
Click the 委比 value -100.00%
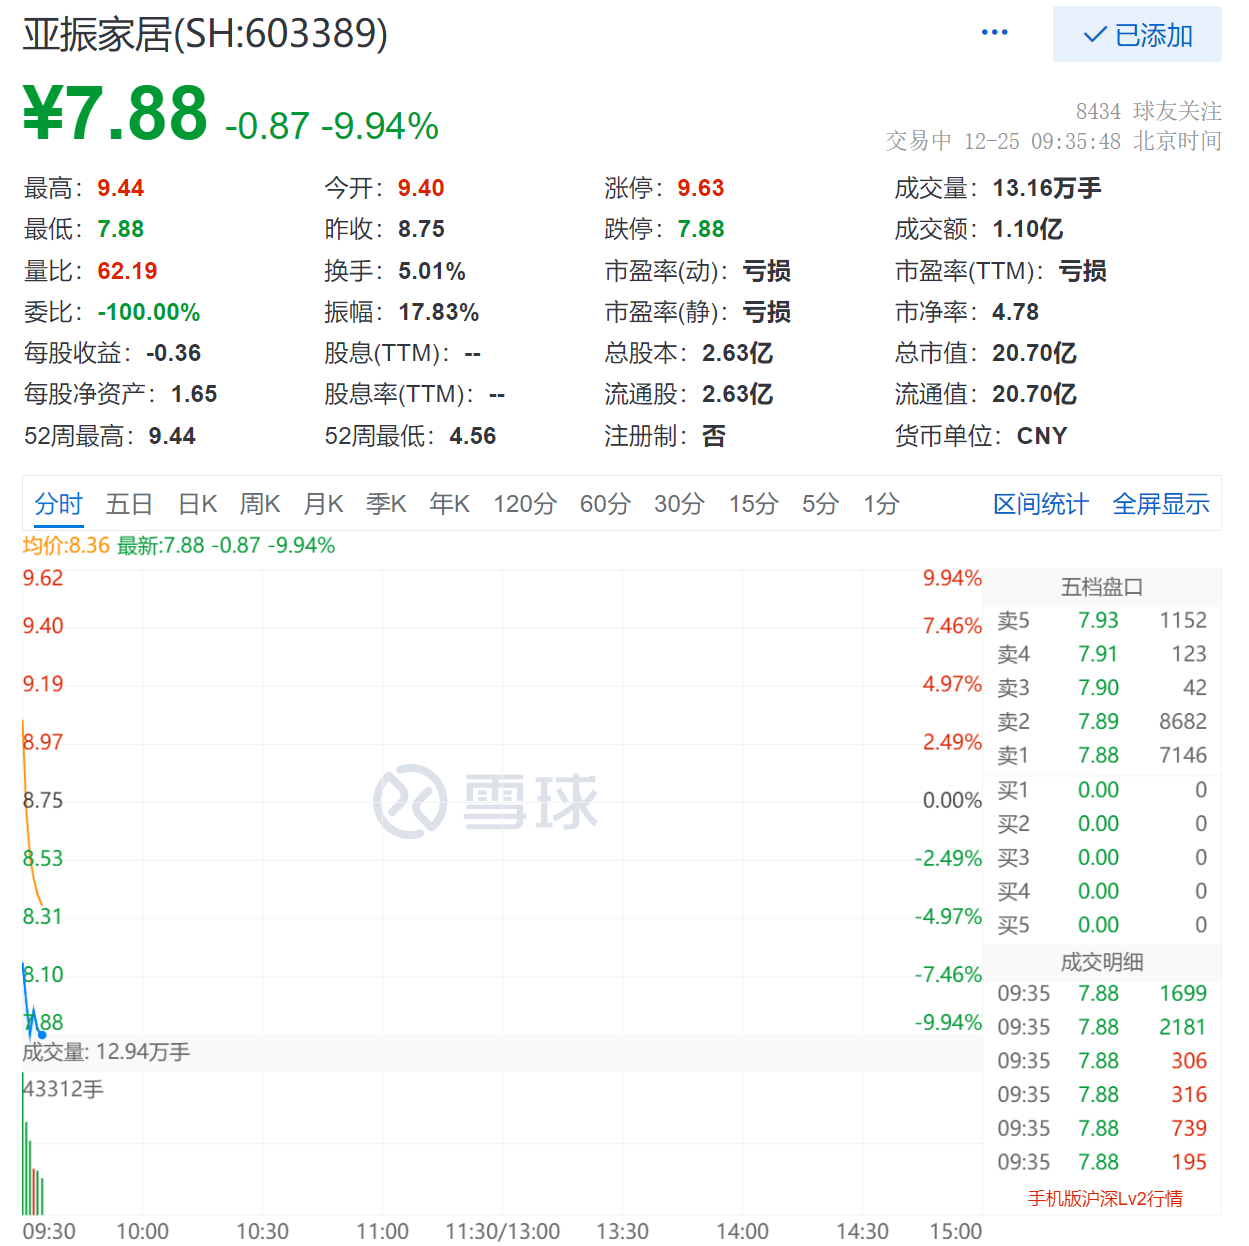148,312
